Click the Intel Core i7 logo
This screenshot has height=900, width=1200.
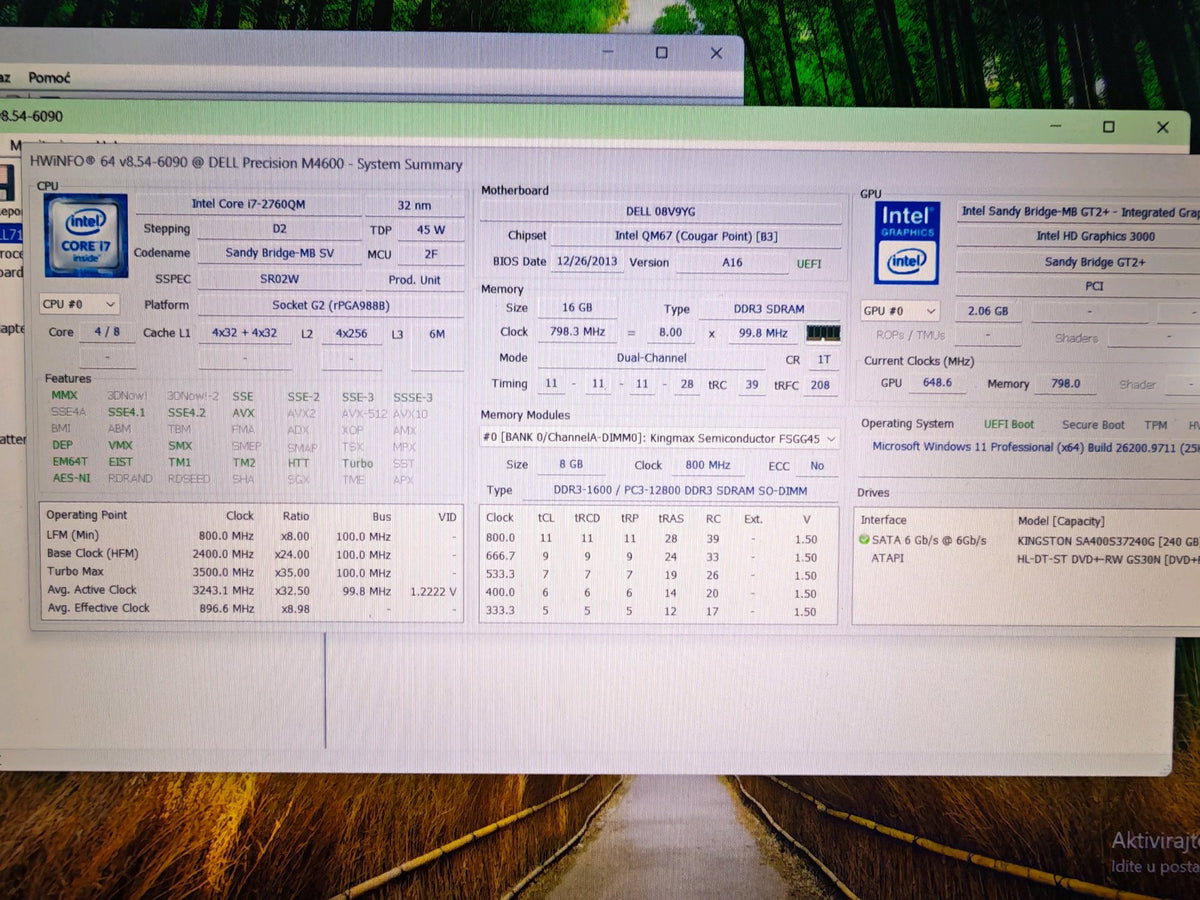pyautogui.click(x=86, y=236)
